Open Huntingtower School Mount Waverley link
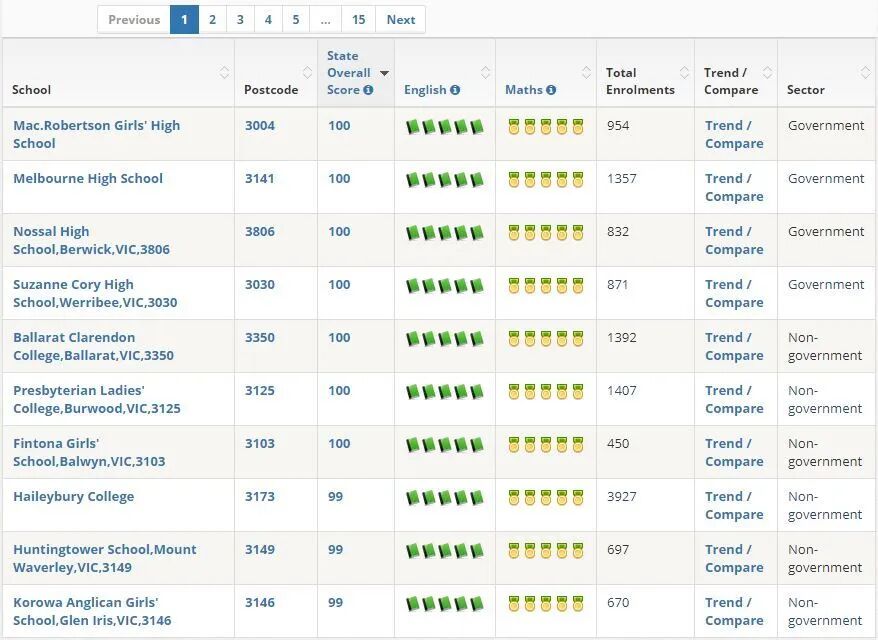The width and height of the screenshot is (878, 640). [105, 558]
